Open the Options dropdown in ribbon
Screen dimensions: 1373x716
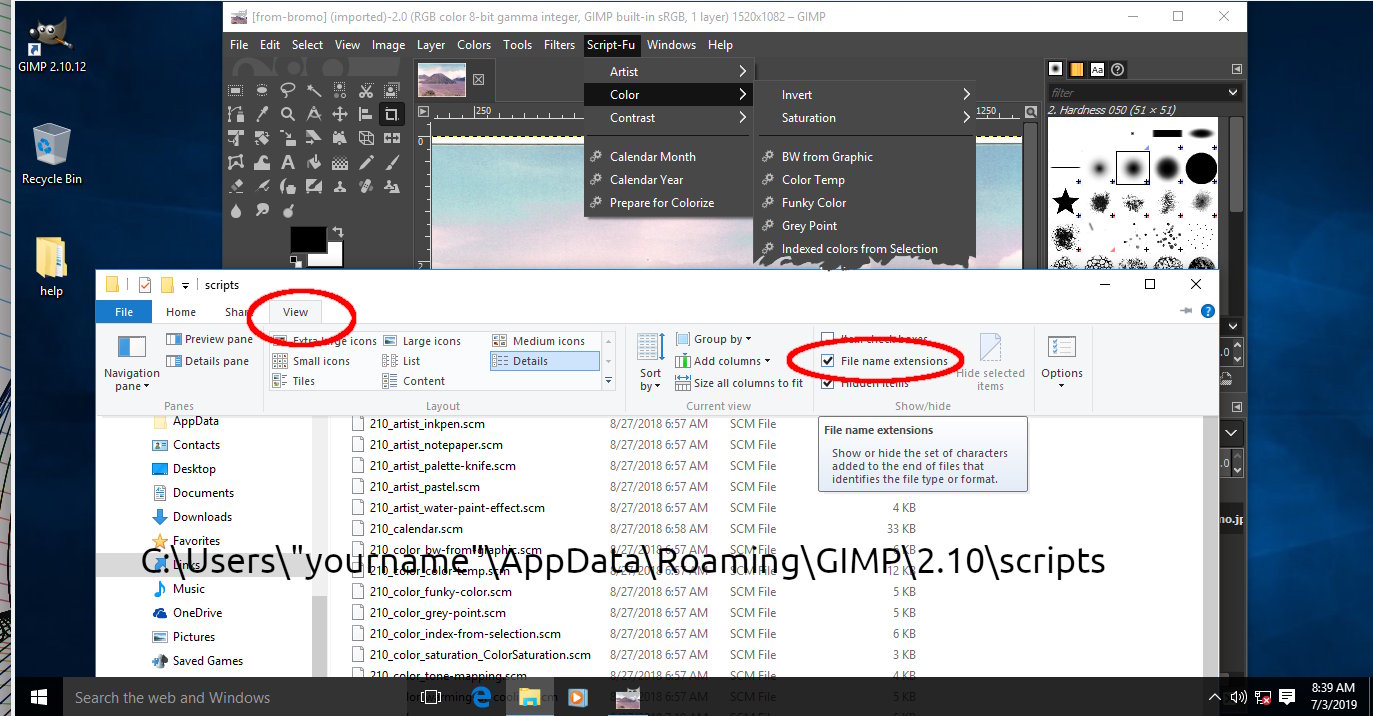click(1061, 361)
